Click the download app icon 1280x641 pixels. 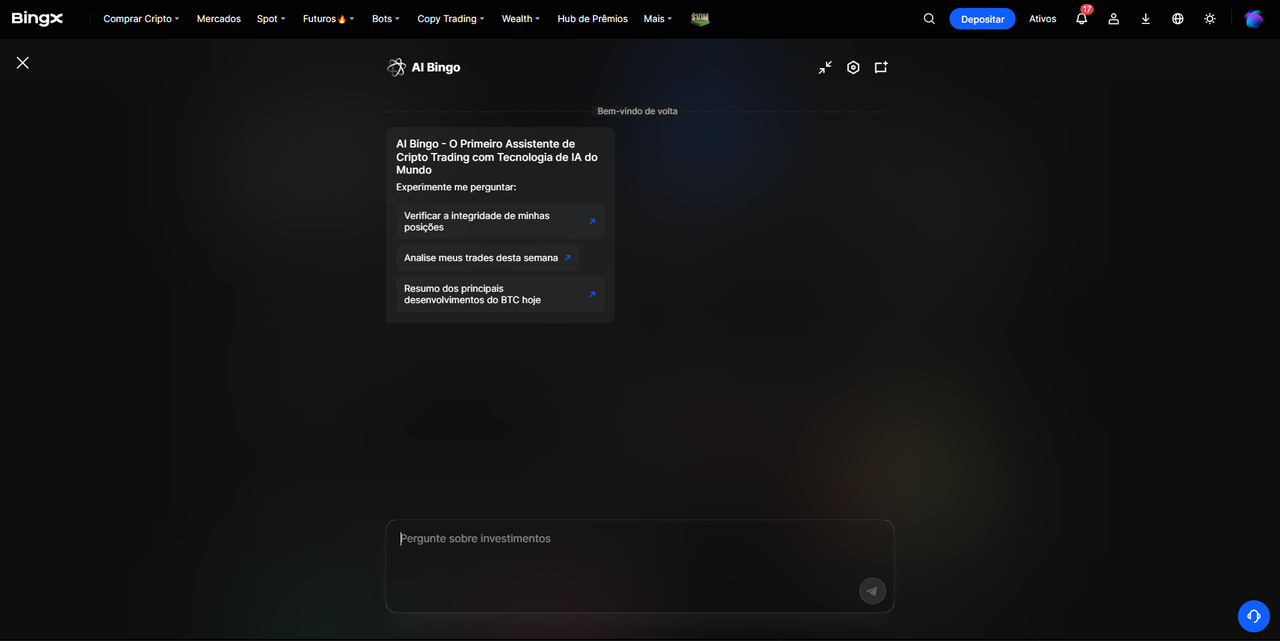click(x=1145, y=19)
